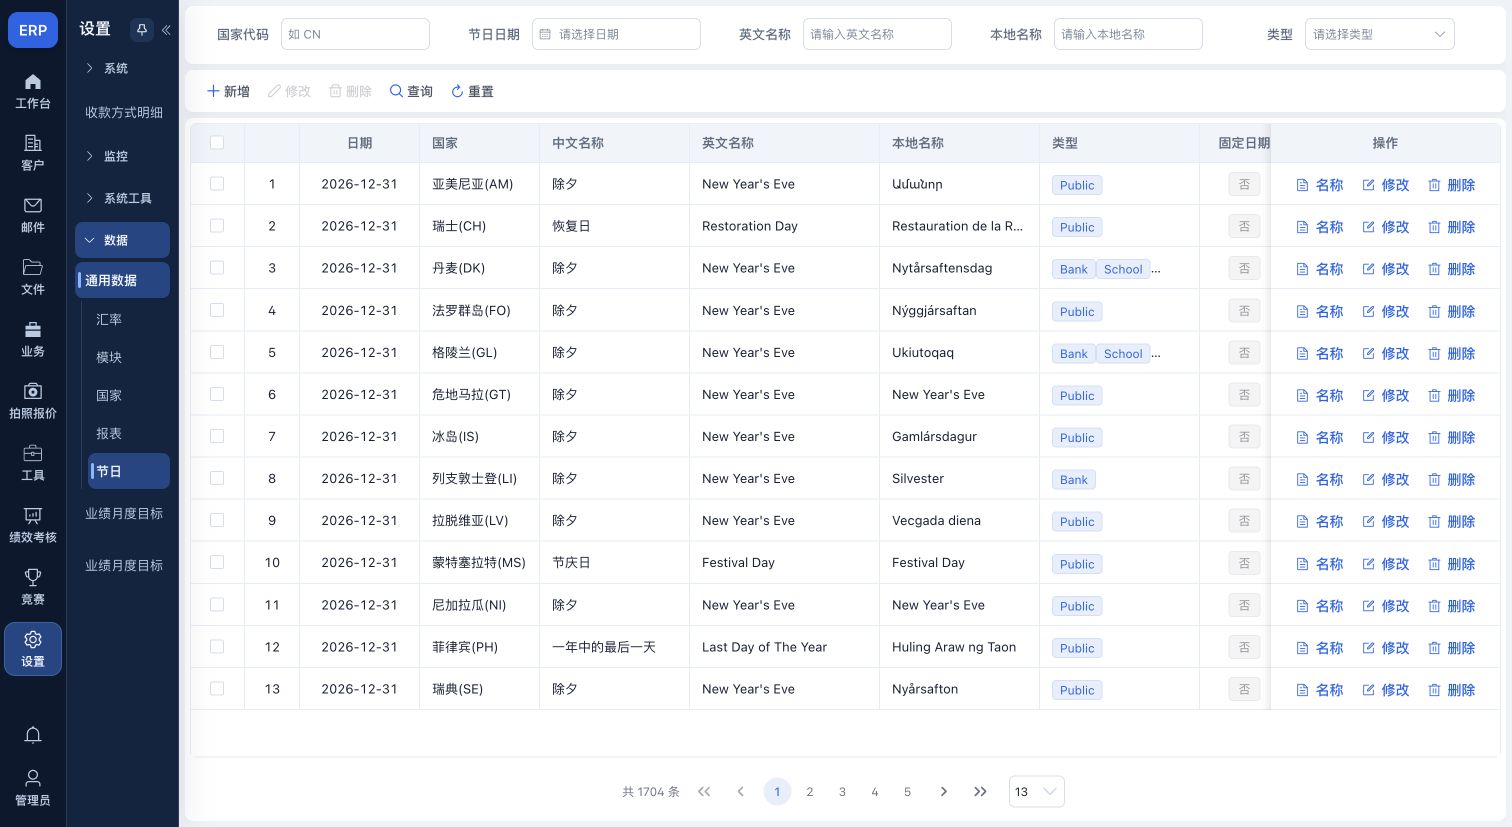Image resolution: width=1512 pixels, height=827 pixels.
Task: Click the 新增 add button
Action: [228, 91]
